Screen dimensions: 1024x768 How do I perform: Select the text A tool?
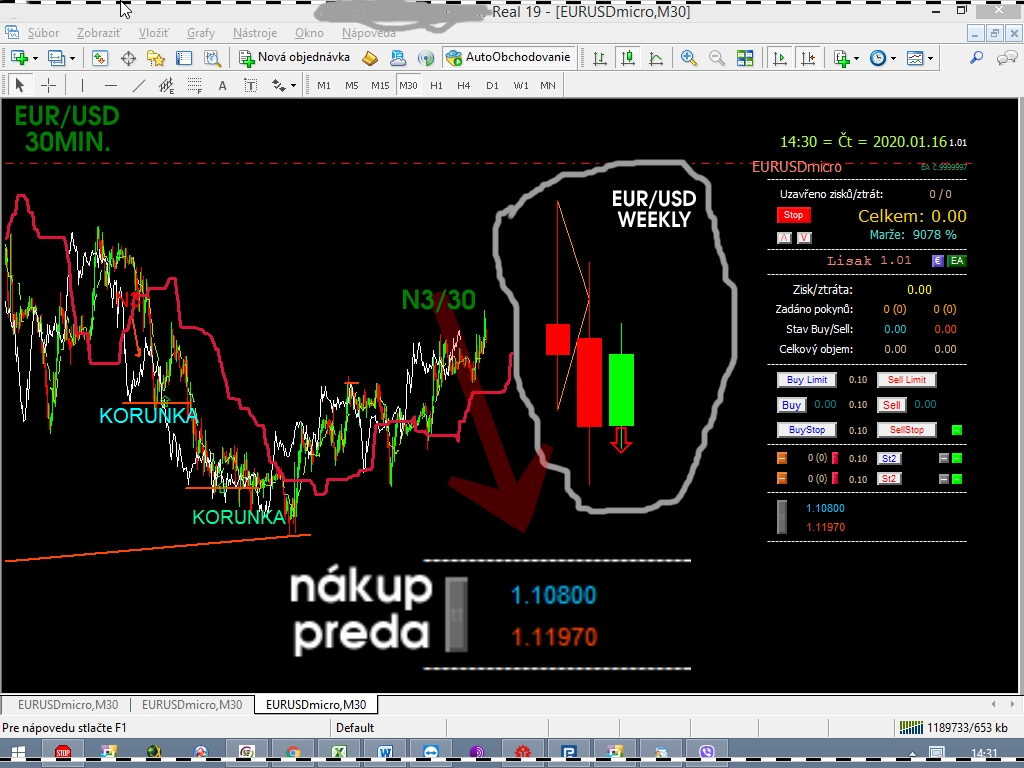point(222,86)
